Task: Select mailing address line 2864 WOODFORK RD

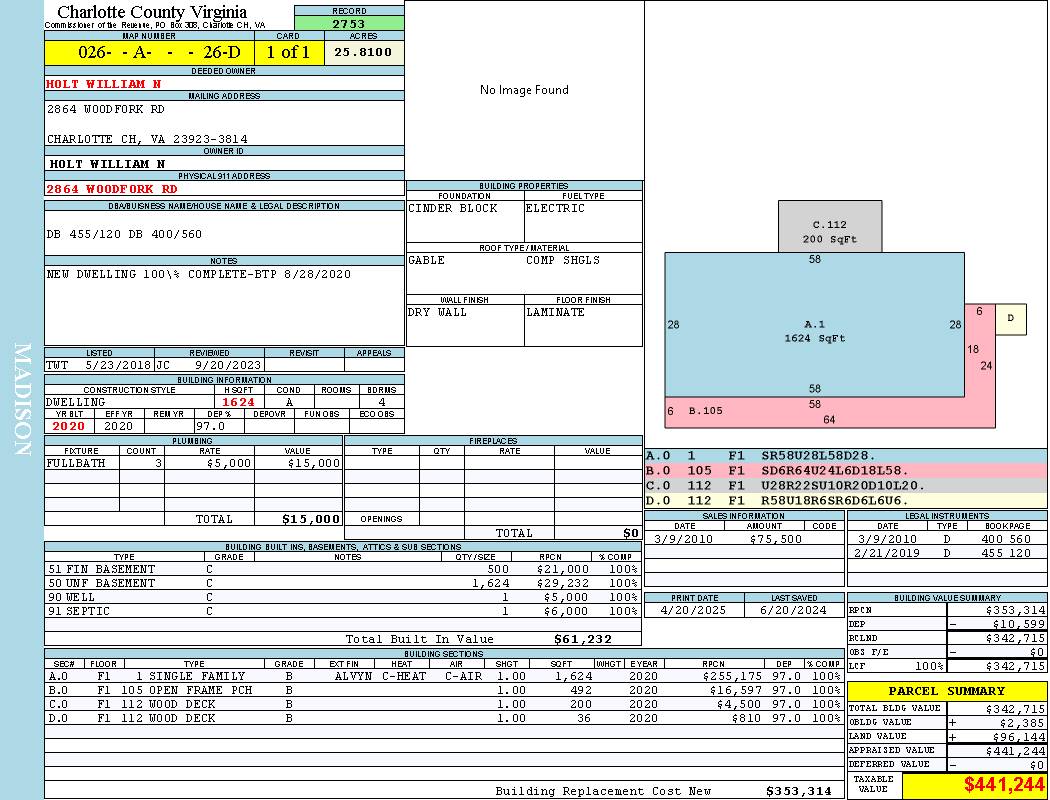Action: tap(106, 109)
